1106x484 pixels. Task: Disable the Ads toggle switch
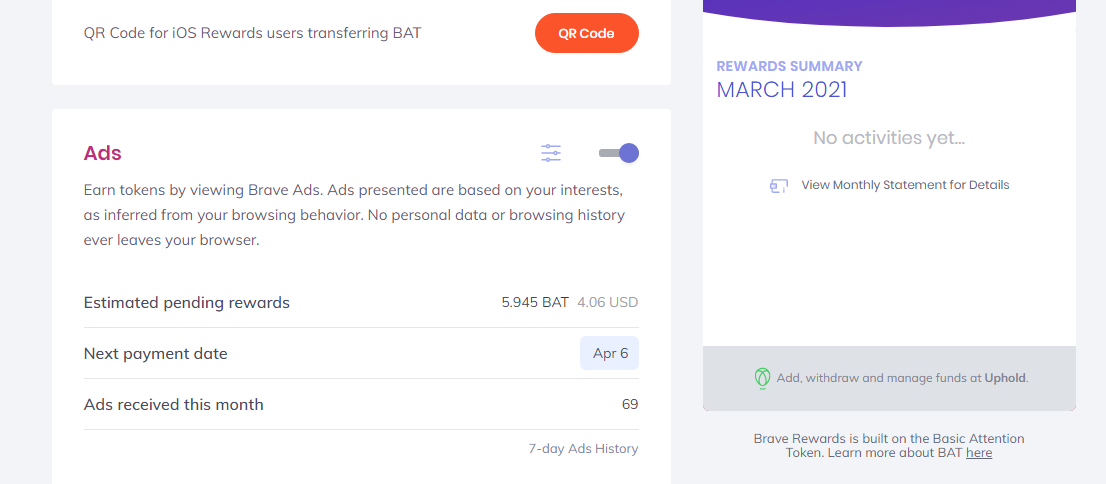tap(619, 153)
